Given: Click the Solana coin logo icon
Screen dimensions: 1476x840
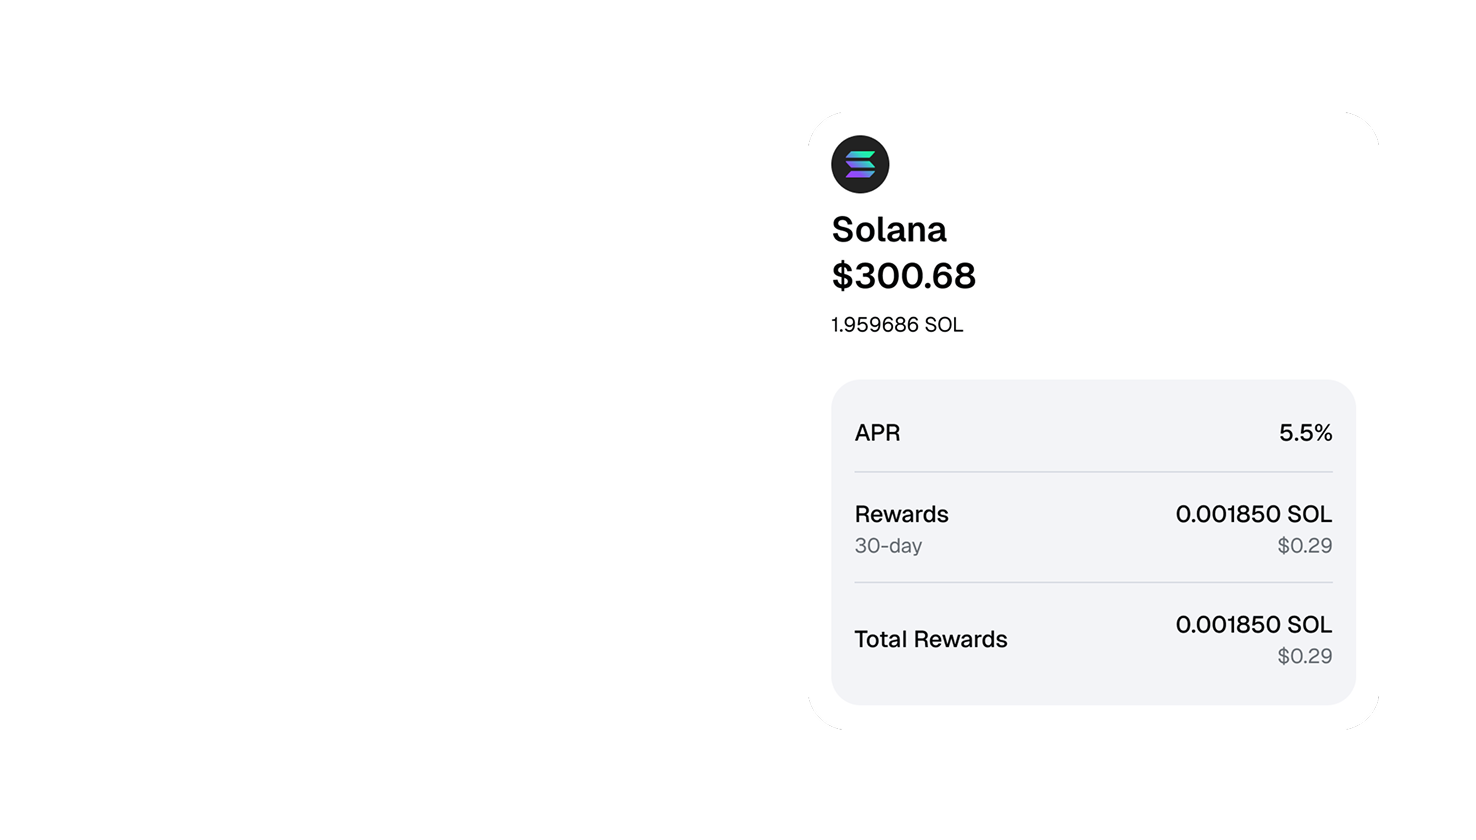Looking at the screenshot, I should coord(860,164).
